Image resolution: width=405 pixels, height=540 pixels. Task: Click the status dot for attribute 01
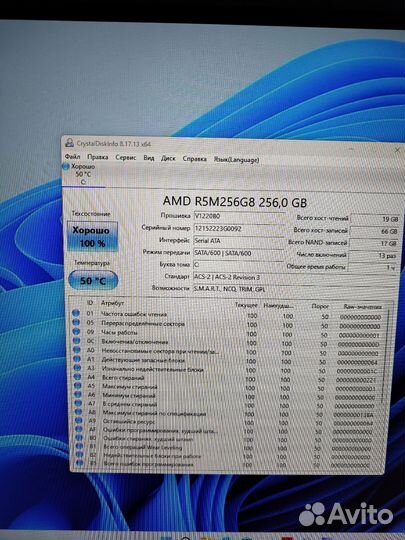[x=76, y=313]
